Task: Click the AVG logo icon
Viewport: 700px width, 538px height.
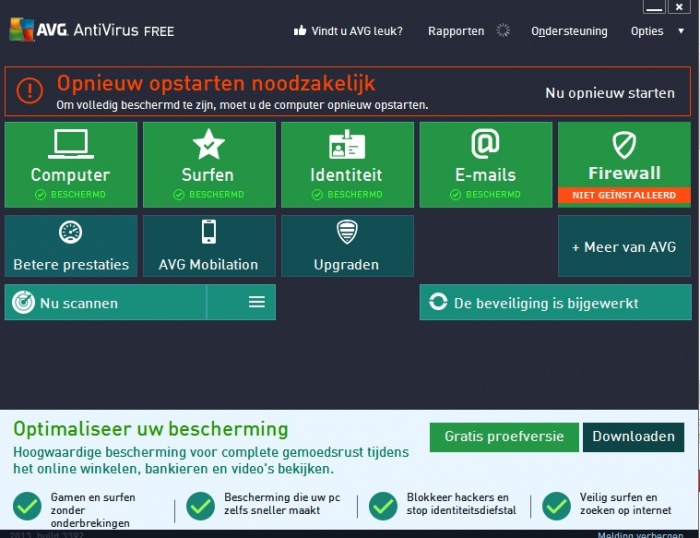Action: coord(21,30)
